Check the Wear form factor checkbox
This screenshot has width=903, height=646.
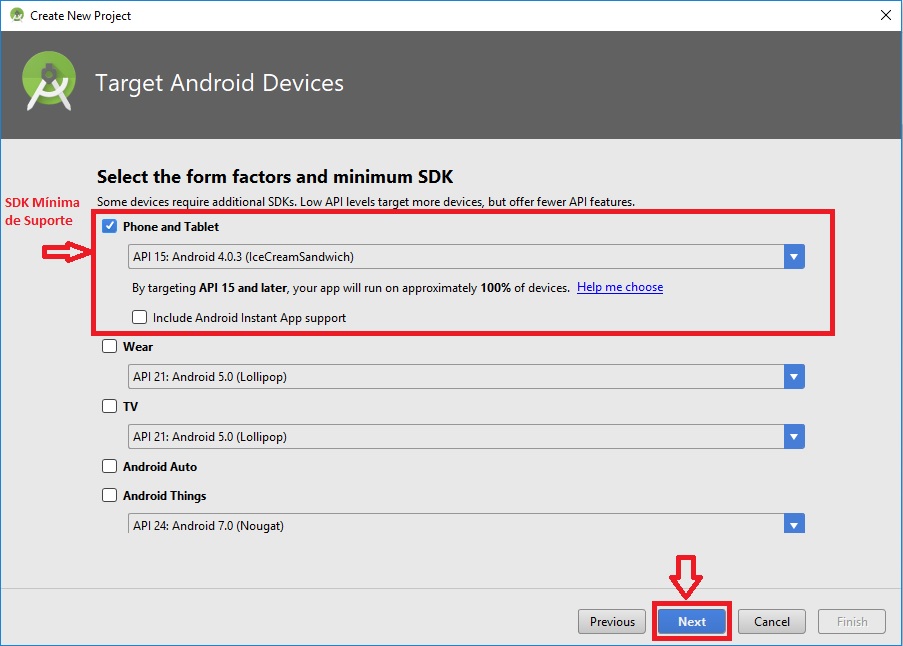[x=109, y=346]
